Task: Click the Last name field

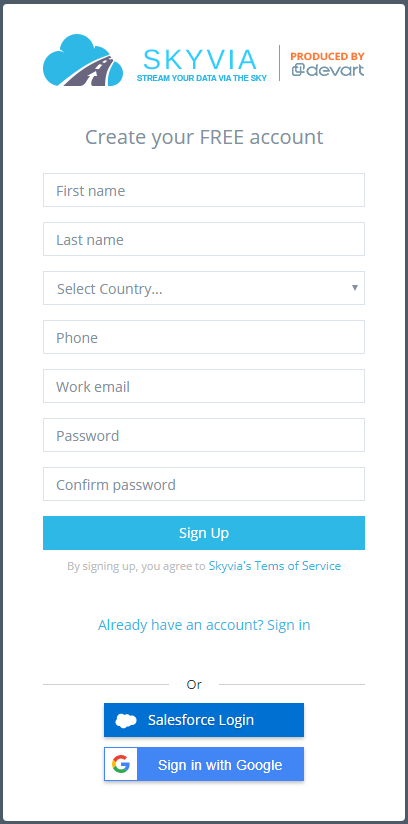Action: coord(204,239)
